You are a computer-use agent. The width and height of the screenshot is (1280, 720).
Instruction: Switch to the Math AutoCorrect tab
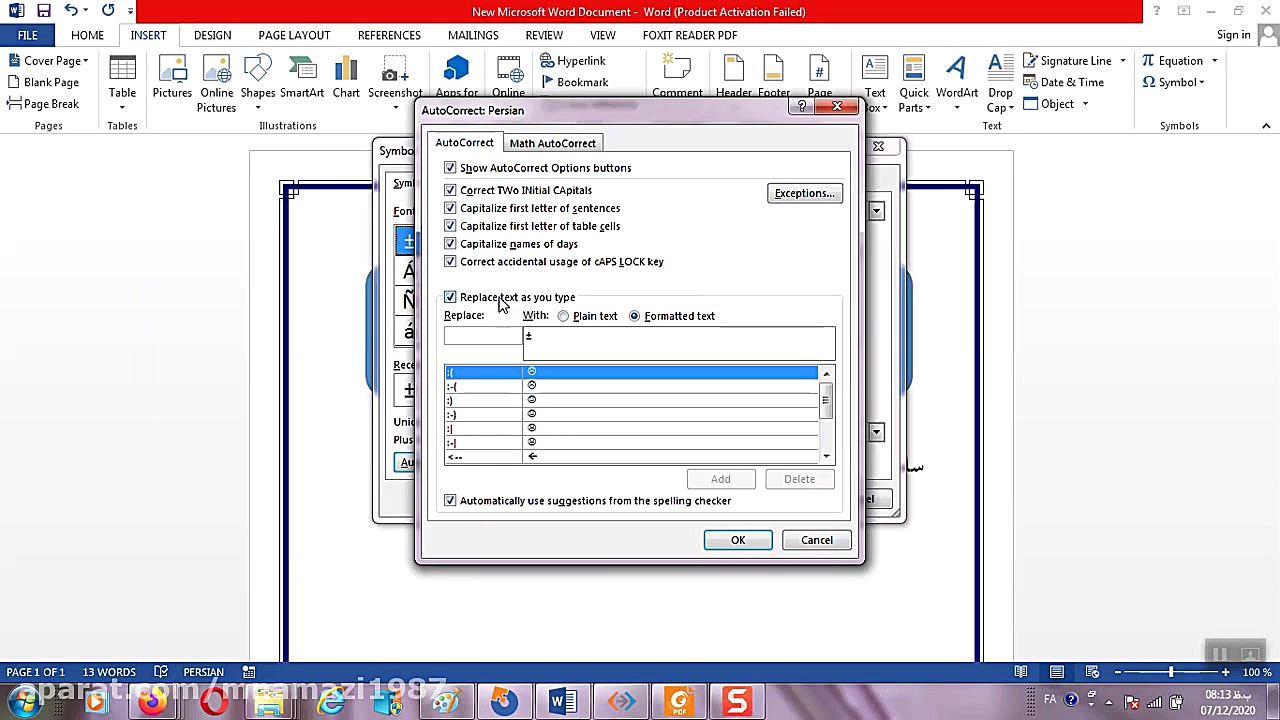tap(552, 143)
